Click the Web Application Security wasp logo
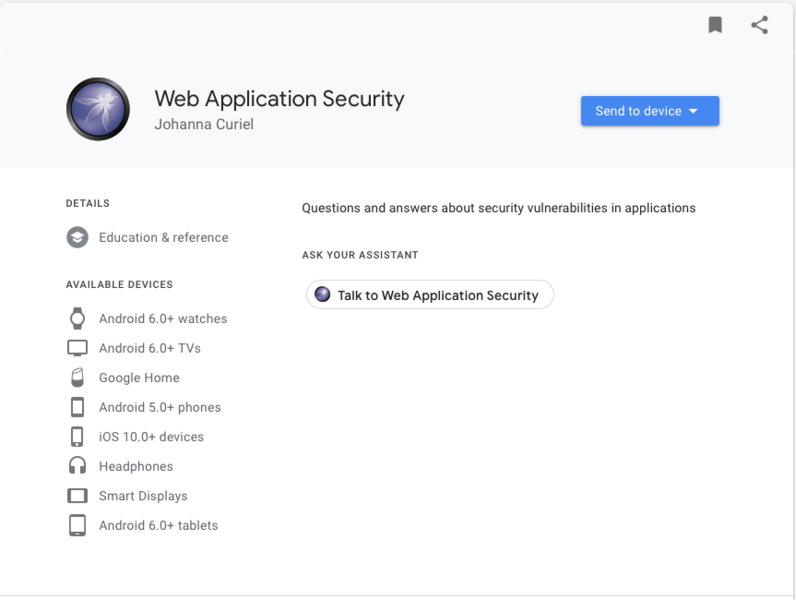The height and width of the screenshot is (600, 796). click(x=98, y=109)
